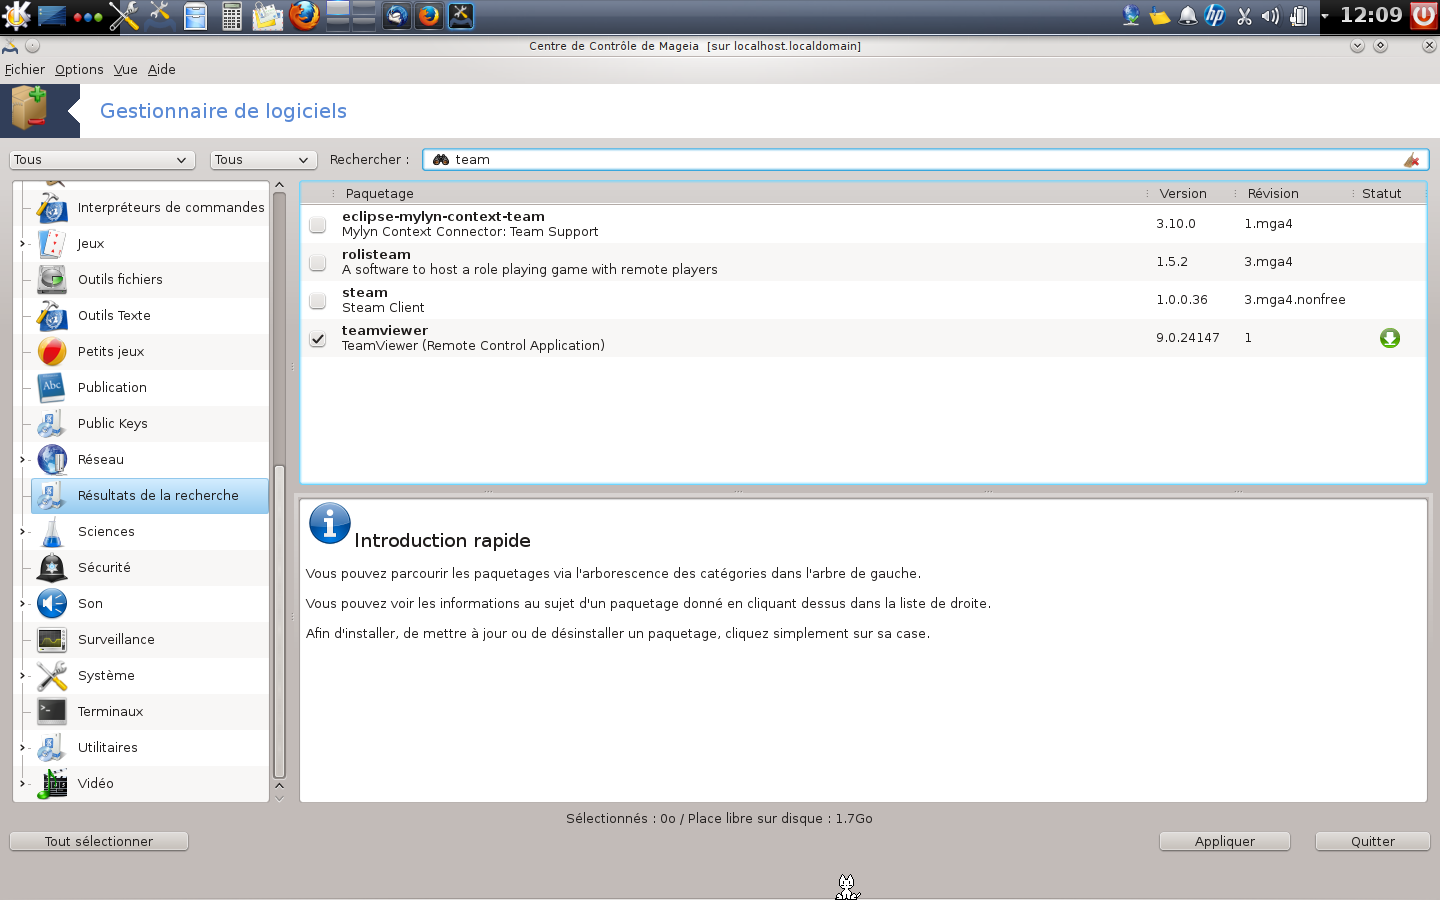The height and width of the screenshot is (900, 1440).
Task: Expand the Vidéo category
Action: pyautogui.click(x=23, y=783)
